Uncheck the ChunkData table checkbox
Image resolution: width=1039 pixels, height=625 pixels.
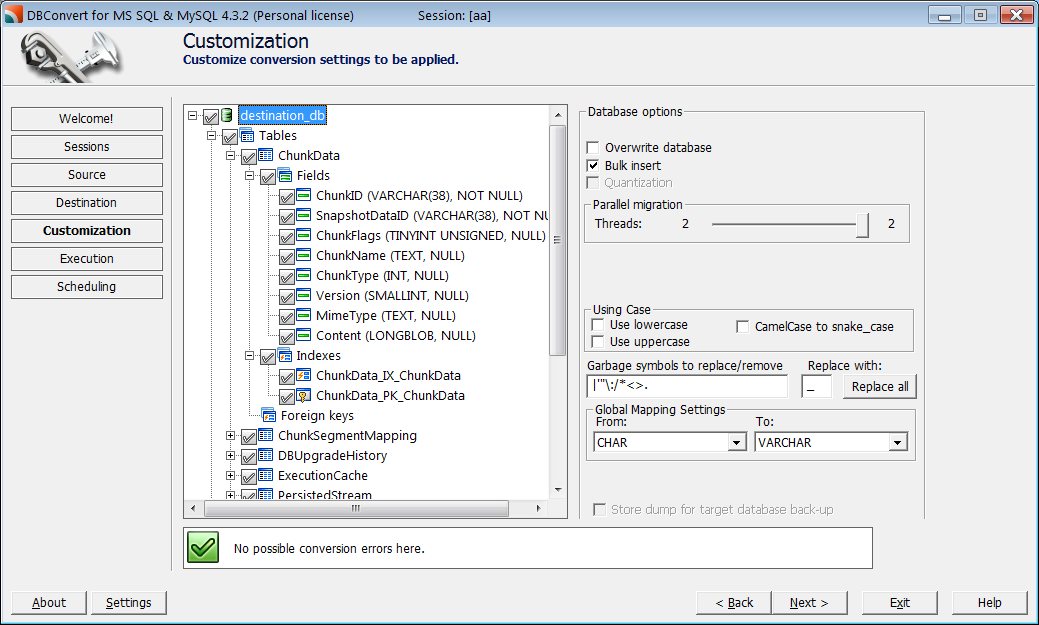pyautogui.click(x=249, y=158)
